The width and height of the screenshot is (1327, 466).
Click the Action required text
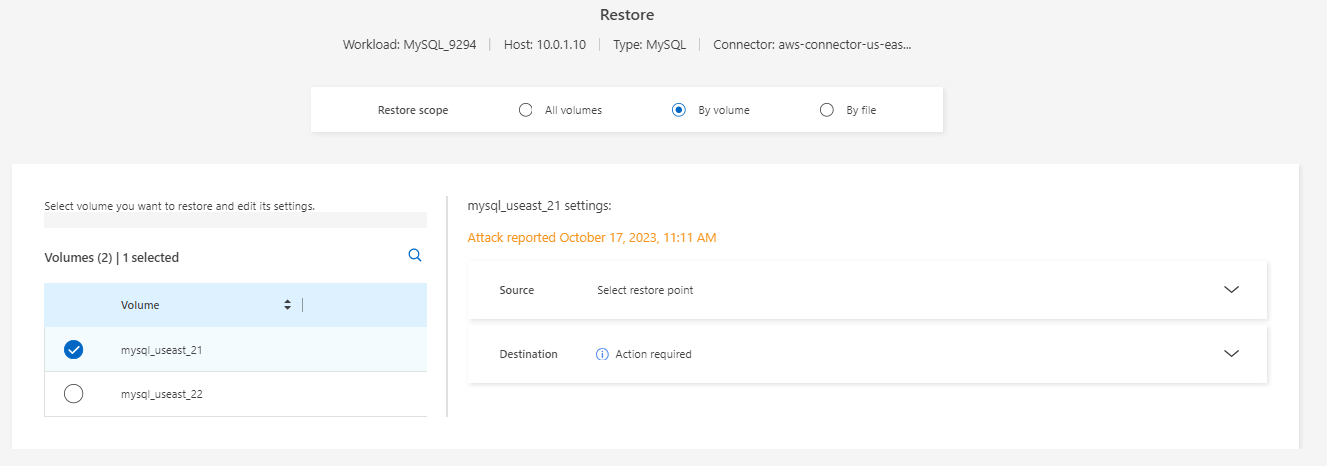(x=653, y=354)
